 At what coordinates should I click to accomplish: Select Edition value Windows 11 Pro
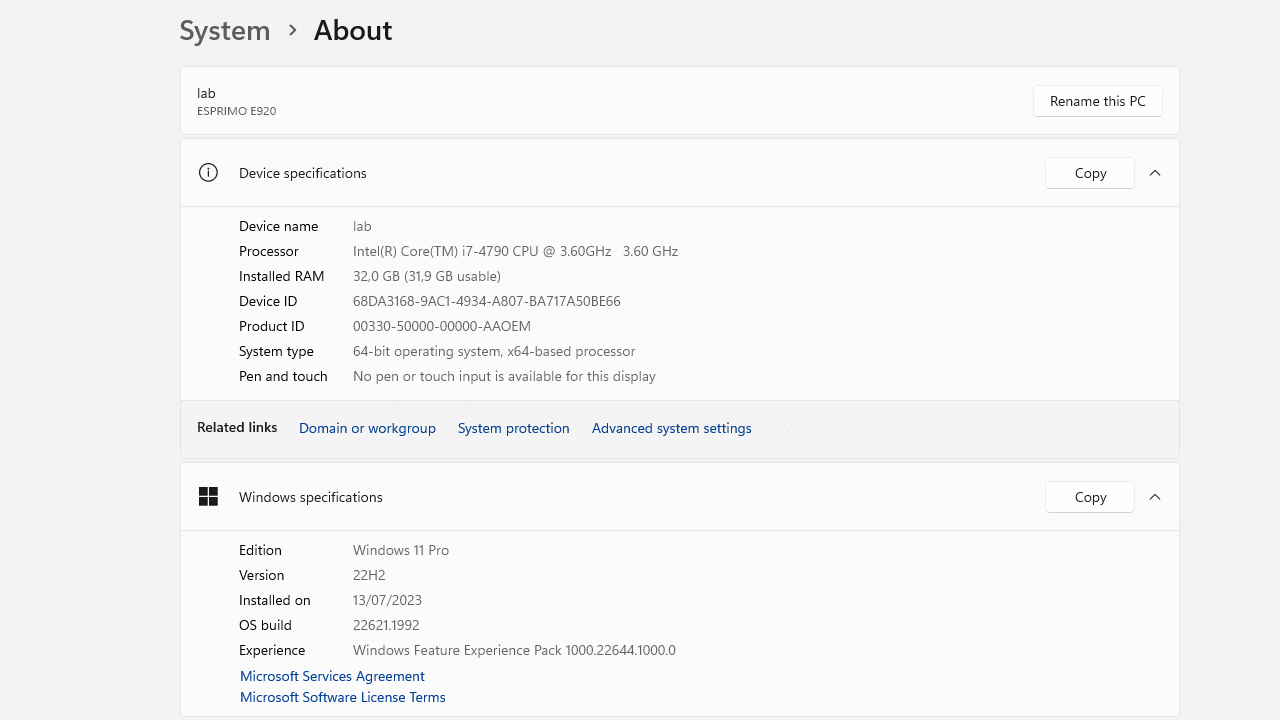(x=401, y=550)
